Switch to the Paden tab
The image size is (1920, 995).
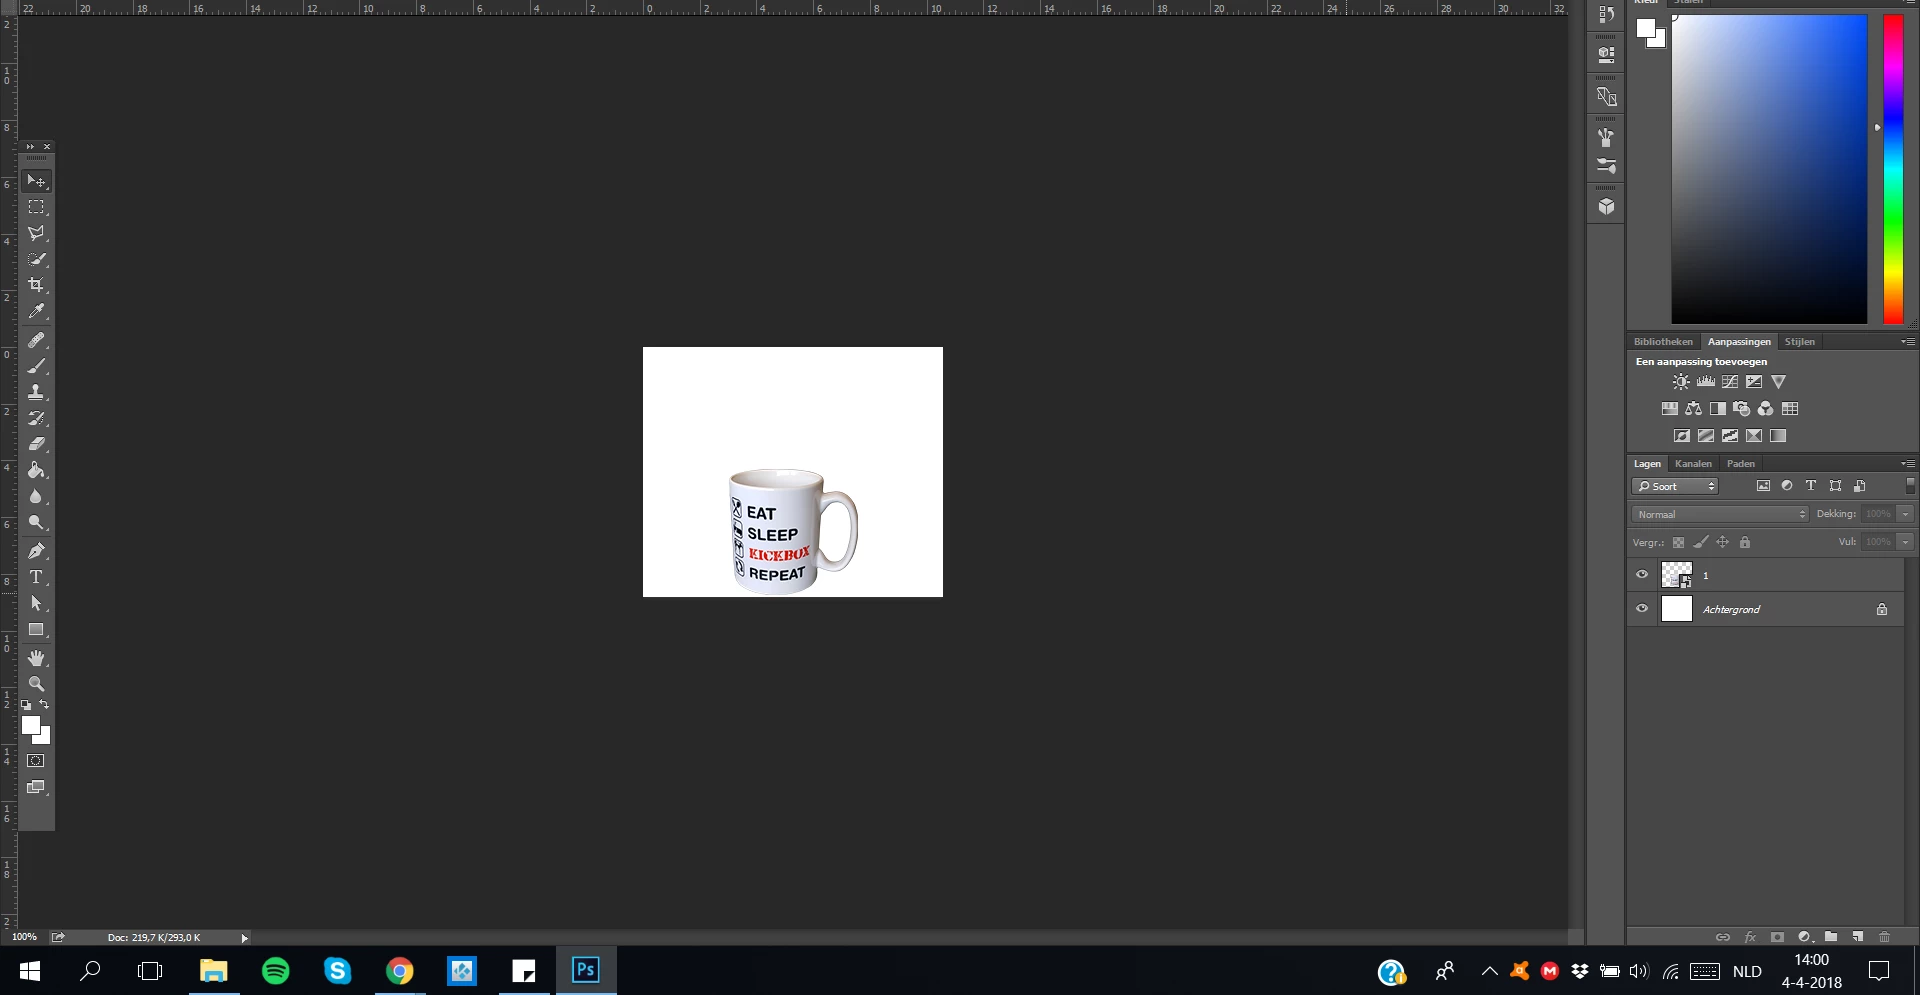[1740, 464]
